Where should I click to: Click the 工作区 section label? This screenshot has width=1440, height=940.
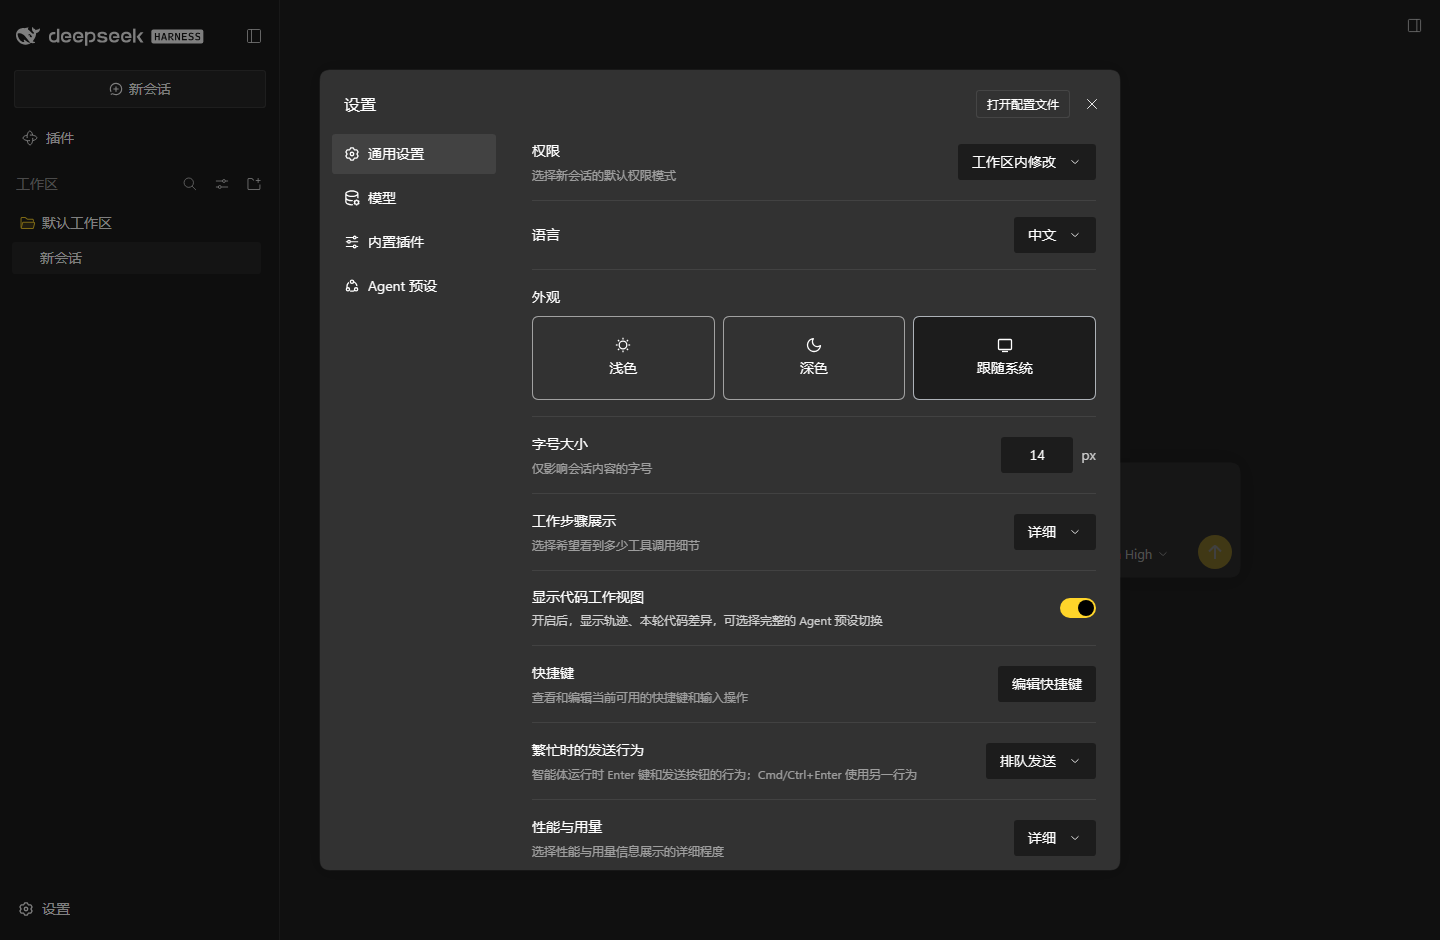(37, 184)
